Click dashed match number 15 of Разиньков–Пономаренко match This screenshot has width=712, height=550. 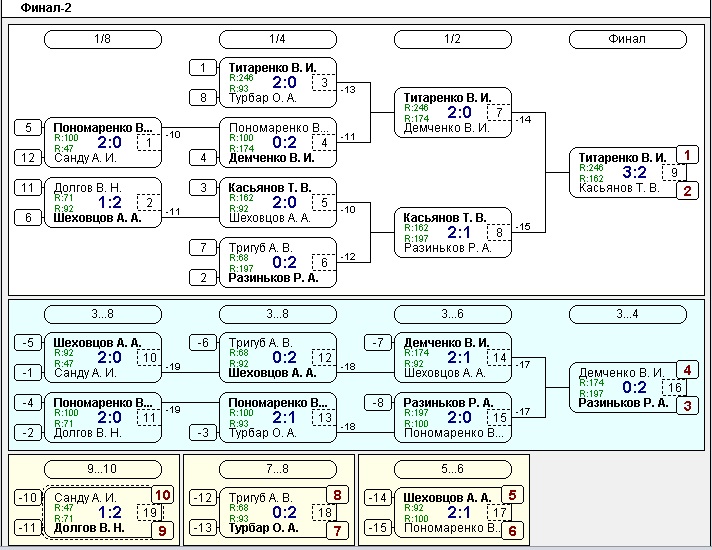pyautogui.click(x=499, y=417)
